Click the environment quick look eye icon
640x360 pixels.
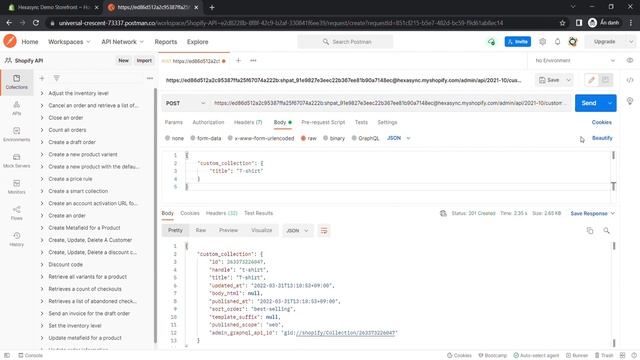630,60
